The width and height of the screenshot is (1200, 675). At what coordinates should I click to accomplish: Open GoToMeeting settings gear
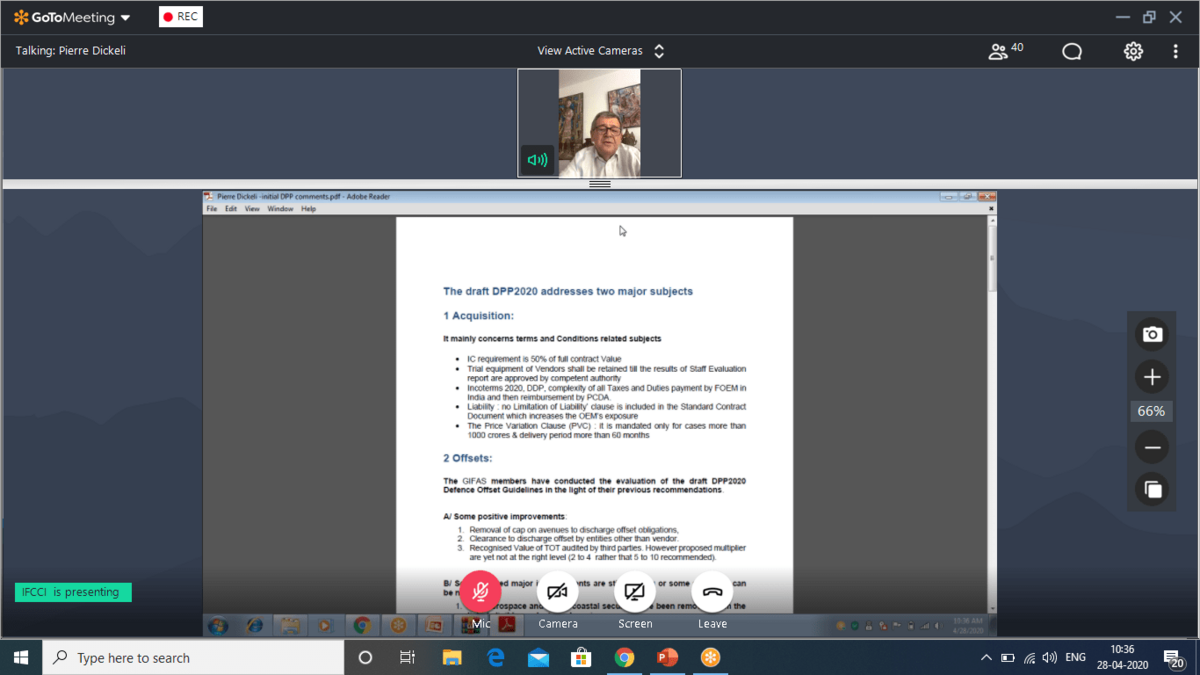pos(1133,51)
